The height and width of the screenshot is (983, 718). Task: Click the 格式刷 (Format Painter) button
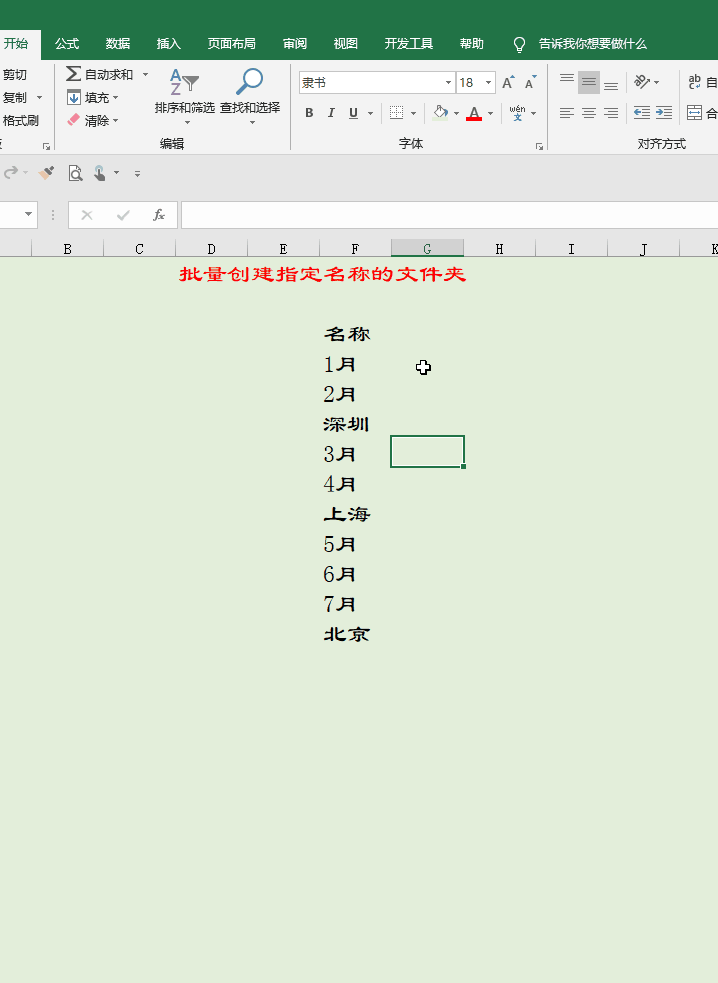[x=20, y=120]
